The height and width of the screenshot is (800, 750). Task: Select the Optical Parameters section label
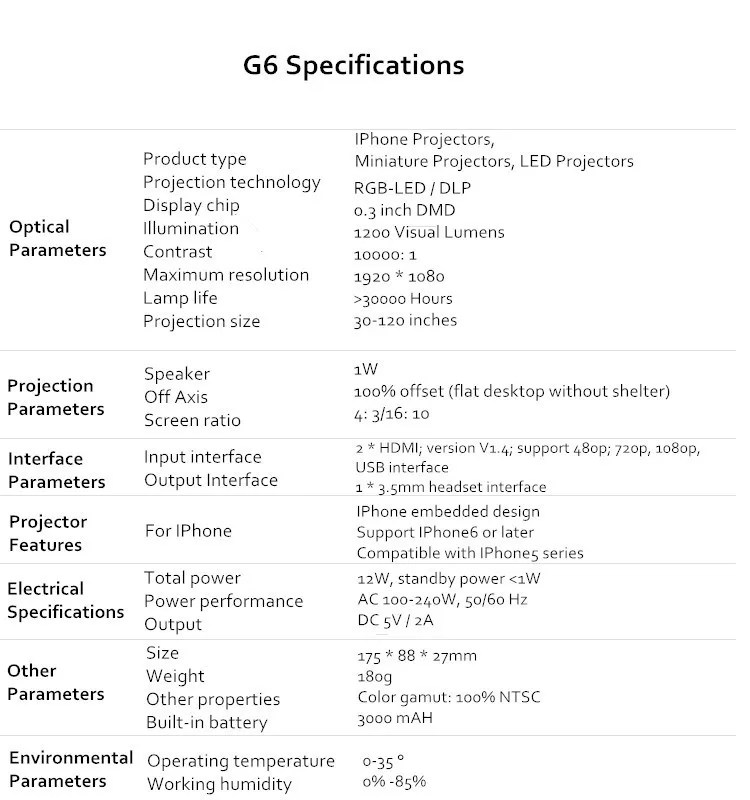coord(57,239)
